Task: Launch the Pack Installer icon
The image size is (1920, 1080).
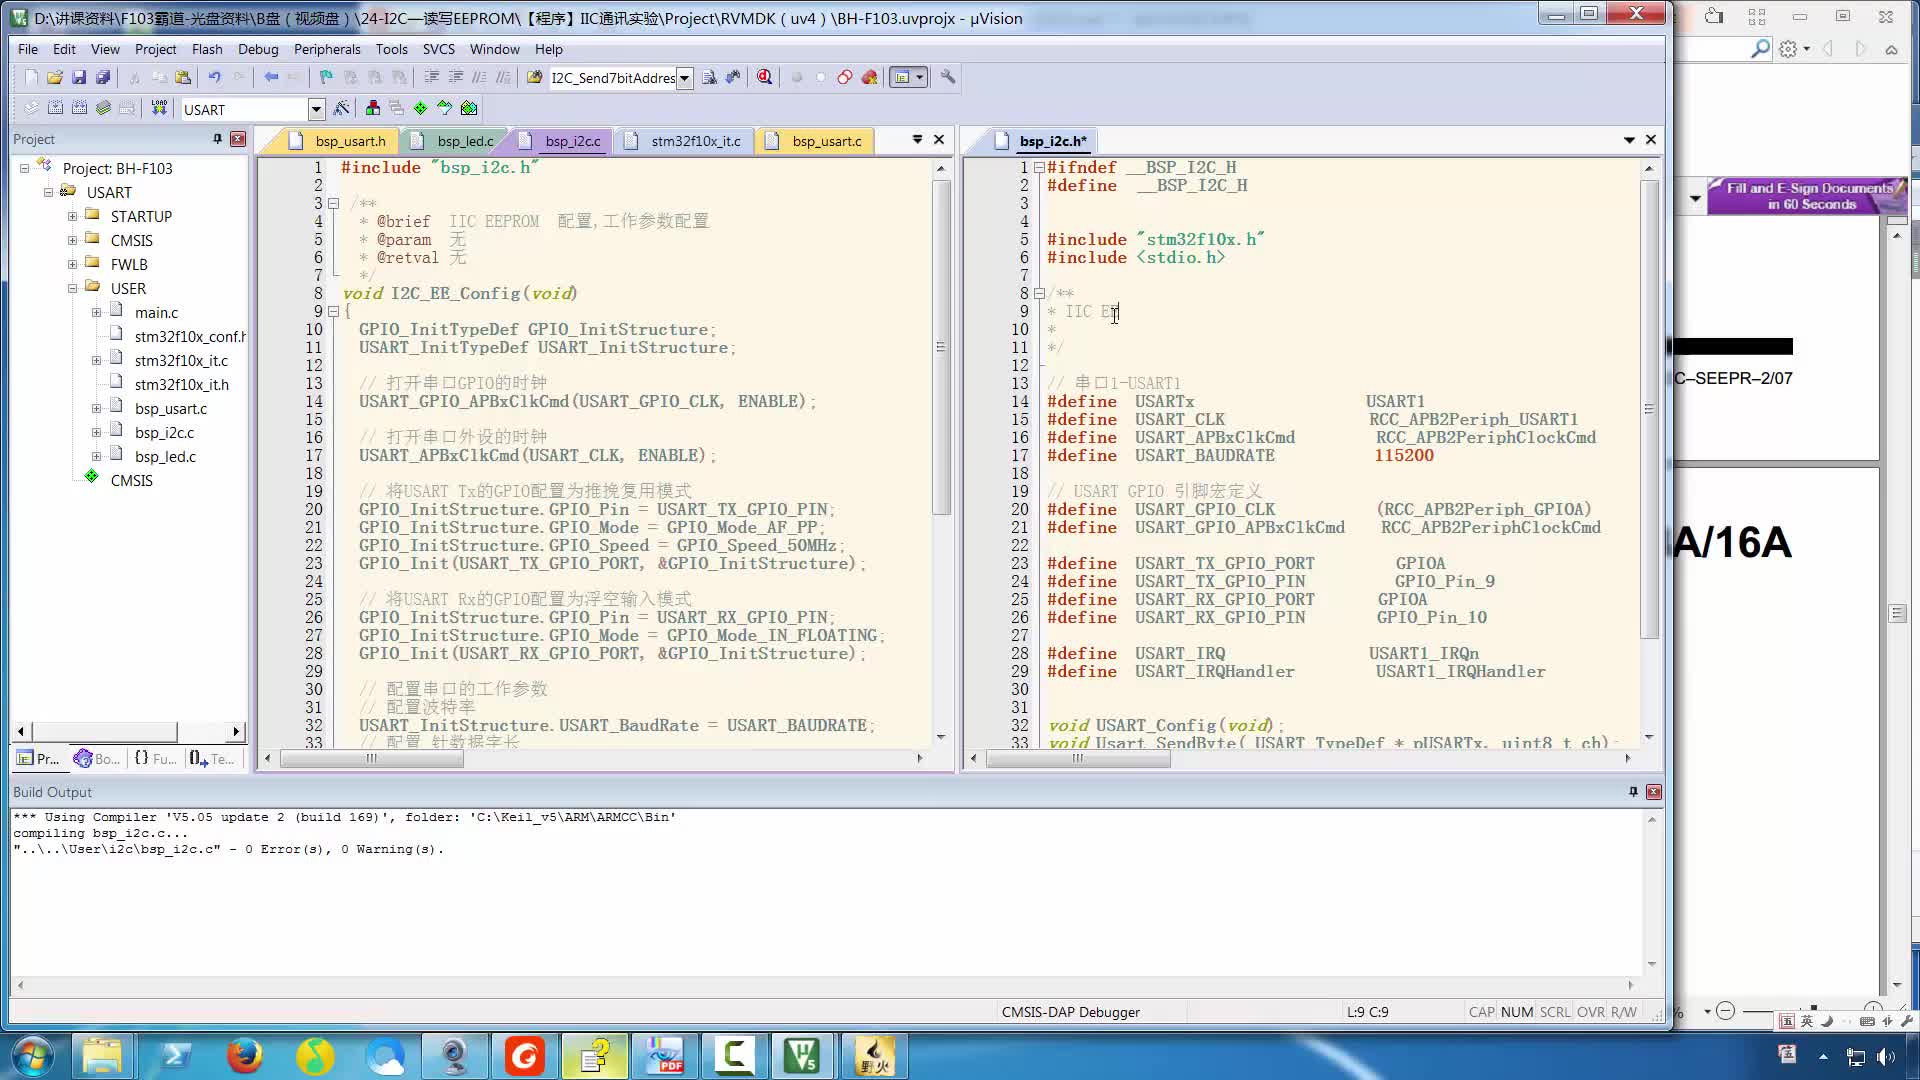Action: 469,108
